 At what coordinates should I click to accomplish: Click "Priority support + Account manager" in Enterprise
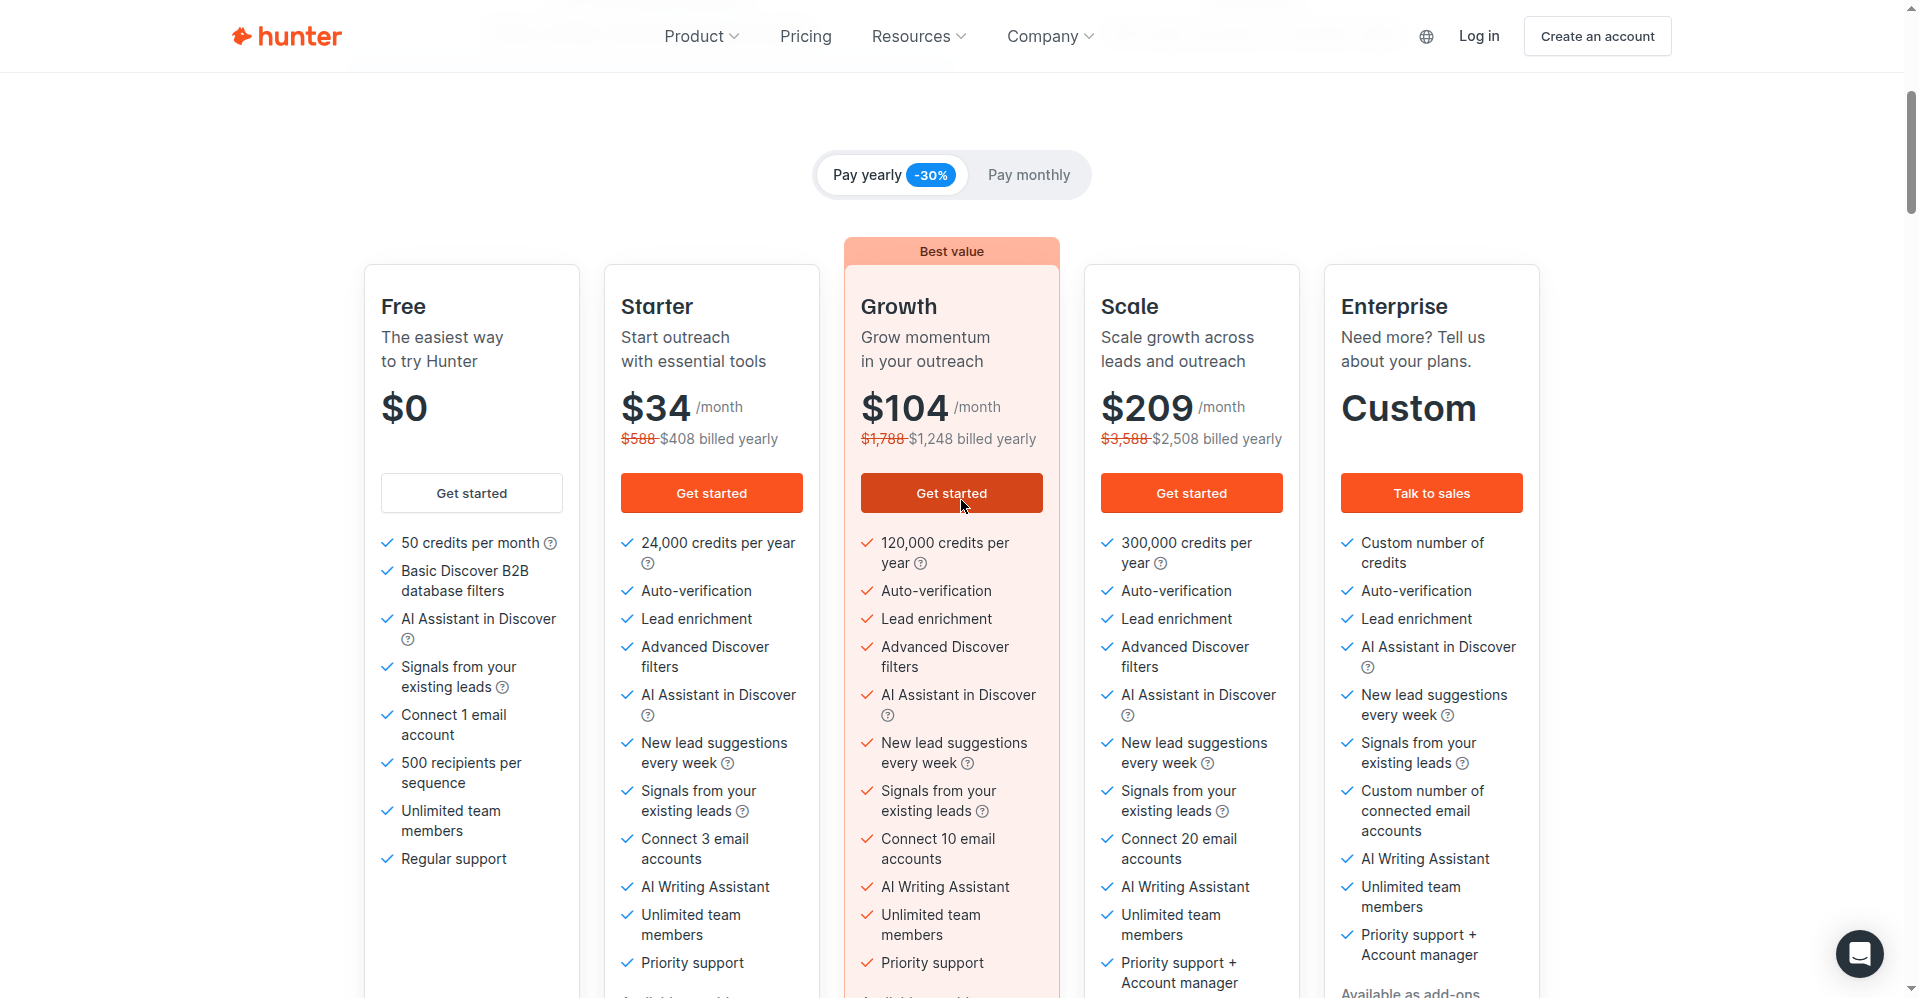(1420, 945)
